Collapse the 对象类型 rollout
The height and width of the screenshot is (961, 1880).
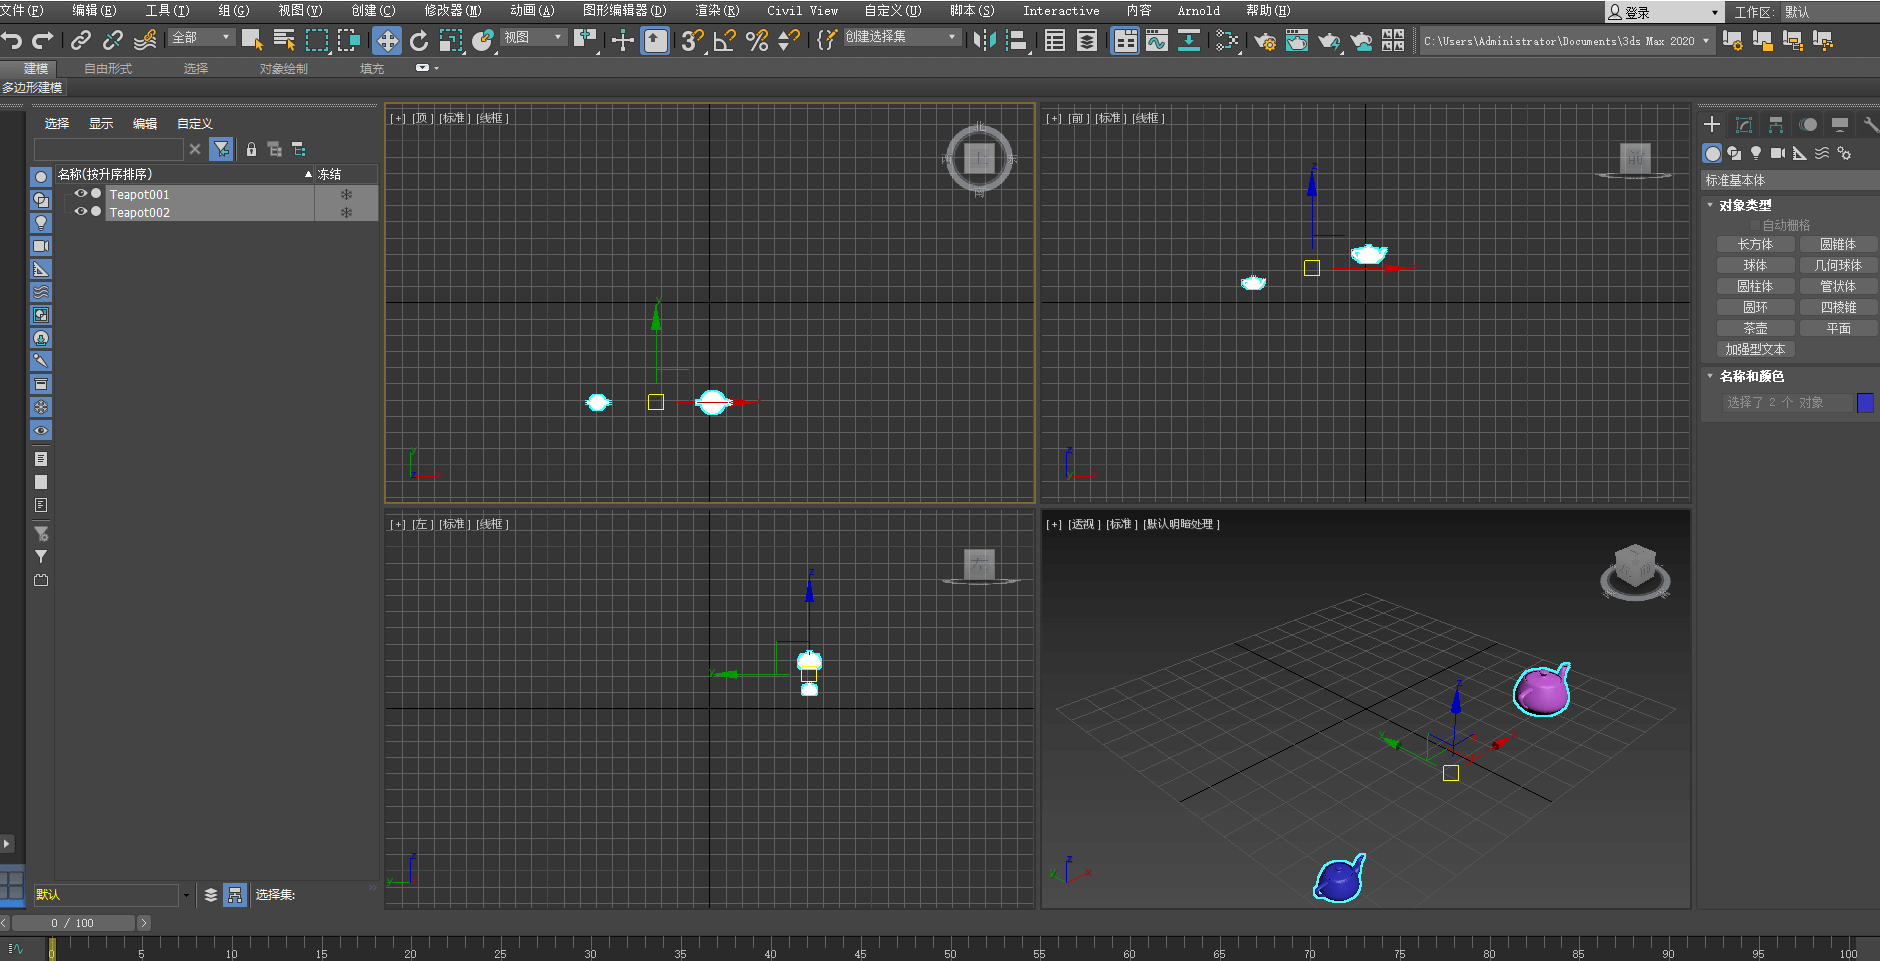(1745, 205)
